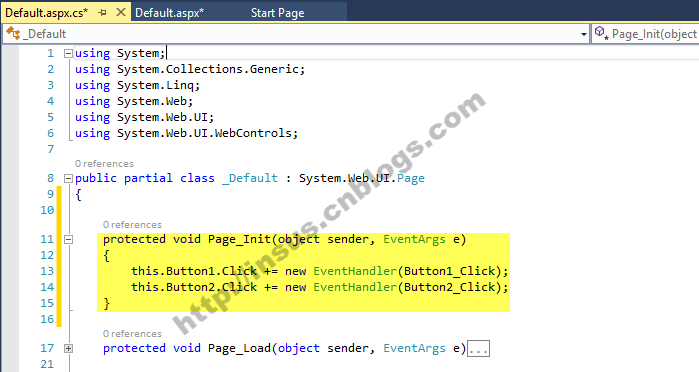Image resolution: width=699 pixels, height=372 pixels.
Task: Click the _Default class icon in navigation bar
Action: tap(13, 33)
